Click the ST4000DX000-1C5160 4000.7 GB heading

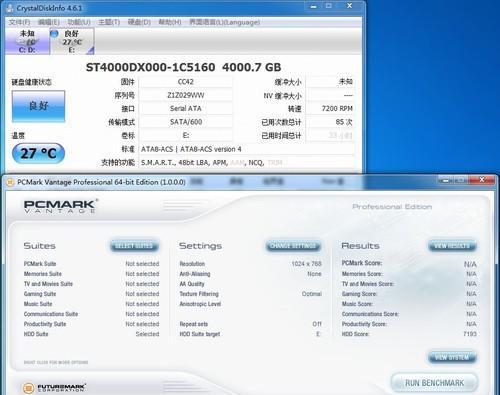183,67
